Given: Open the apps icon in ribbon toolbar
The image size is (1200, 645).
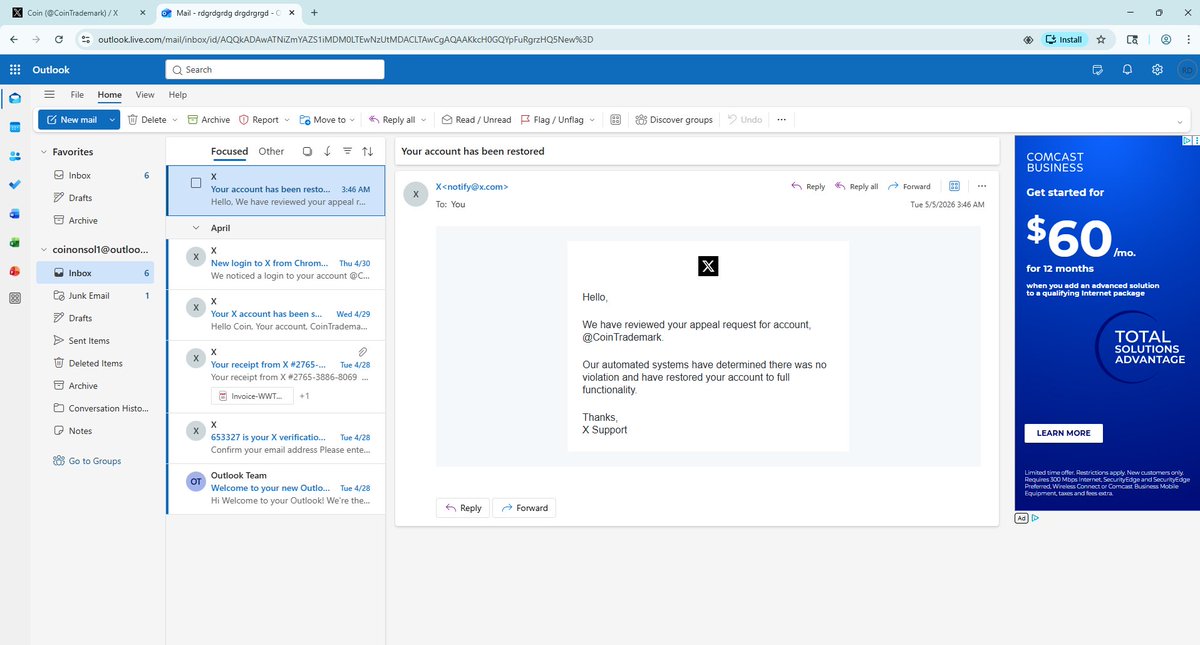Looking at the screenshot, I should [x=616, y=120].
